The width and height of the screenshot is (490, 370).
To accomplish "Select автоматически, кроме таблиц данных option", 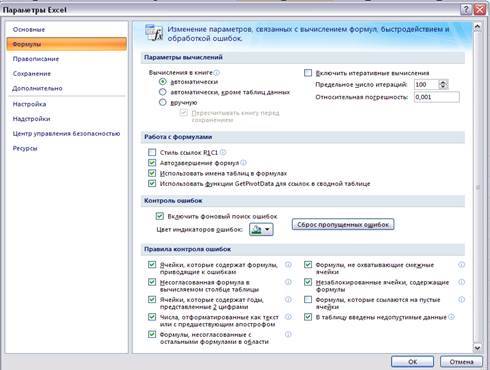I will click(163, 92).
